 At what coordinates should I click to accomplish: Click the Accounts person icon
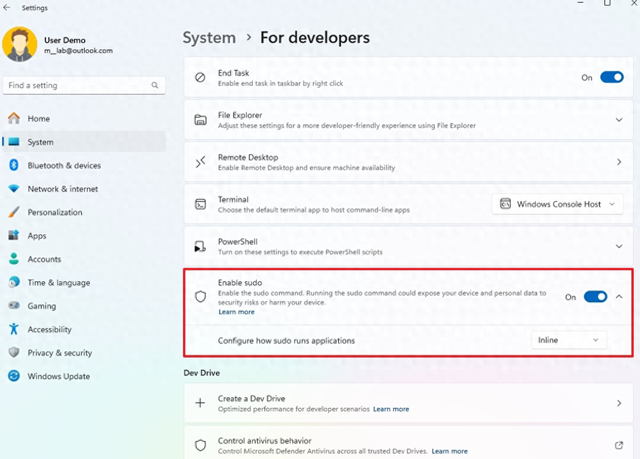[14, 259]
